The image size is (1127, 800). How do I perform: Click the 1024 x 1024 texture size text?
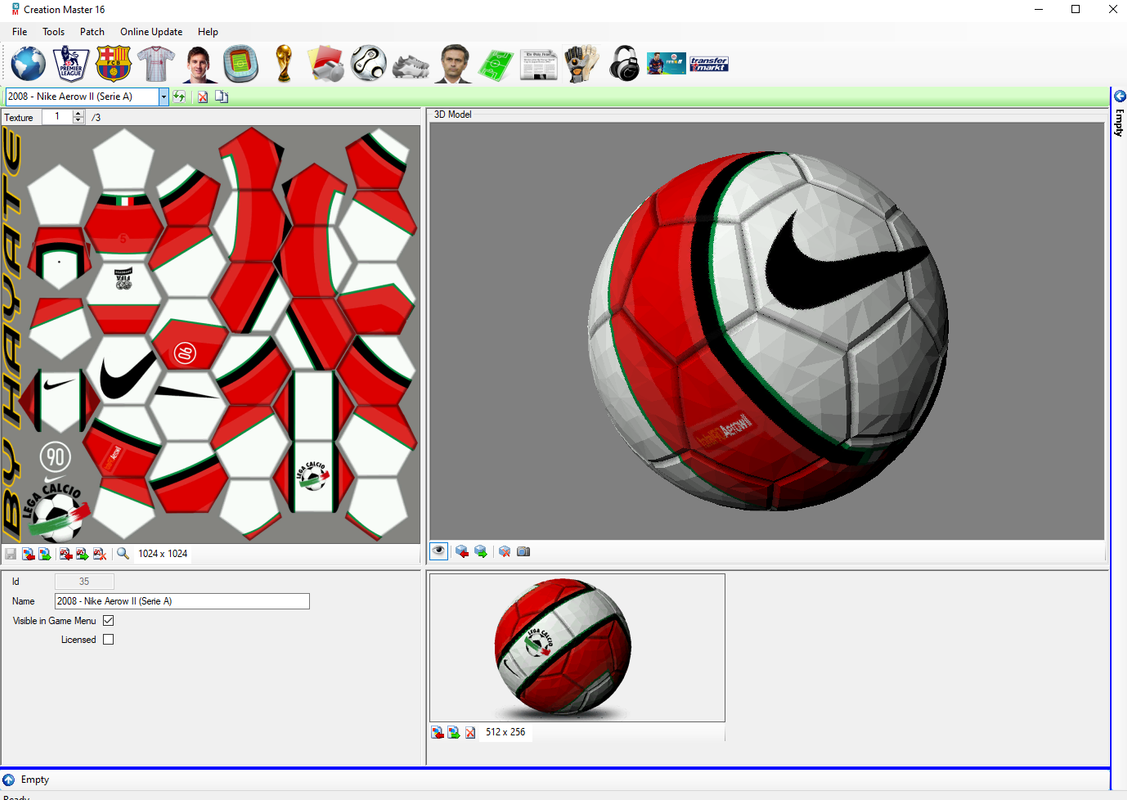(x=162, y=553)
